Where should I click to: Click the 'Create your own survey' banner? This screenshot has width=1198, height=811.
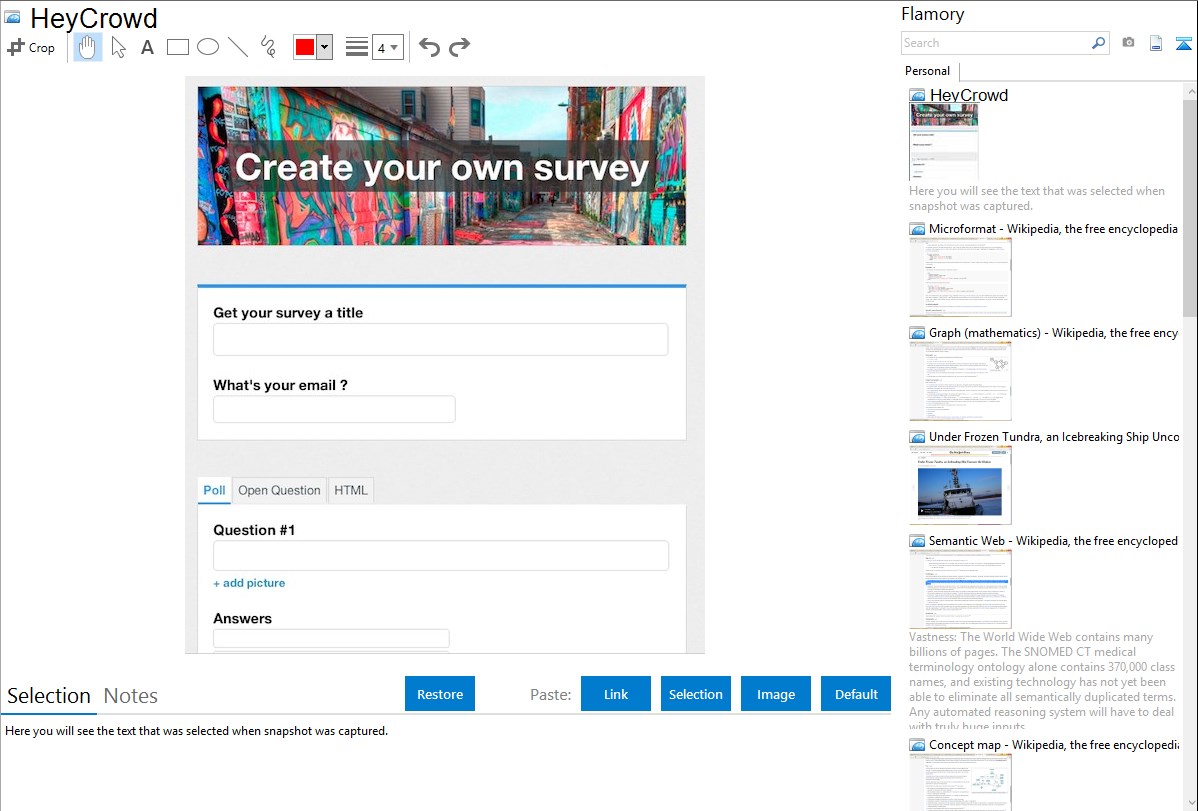tap(442, 166)
